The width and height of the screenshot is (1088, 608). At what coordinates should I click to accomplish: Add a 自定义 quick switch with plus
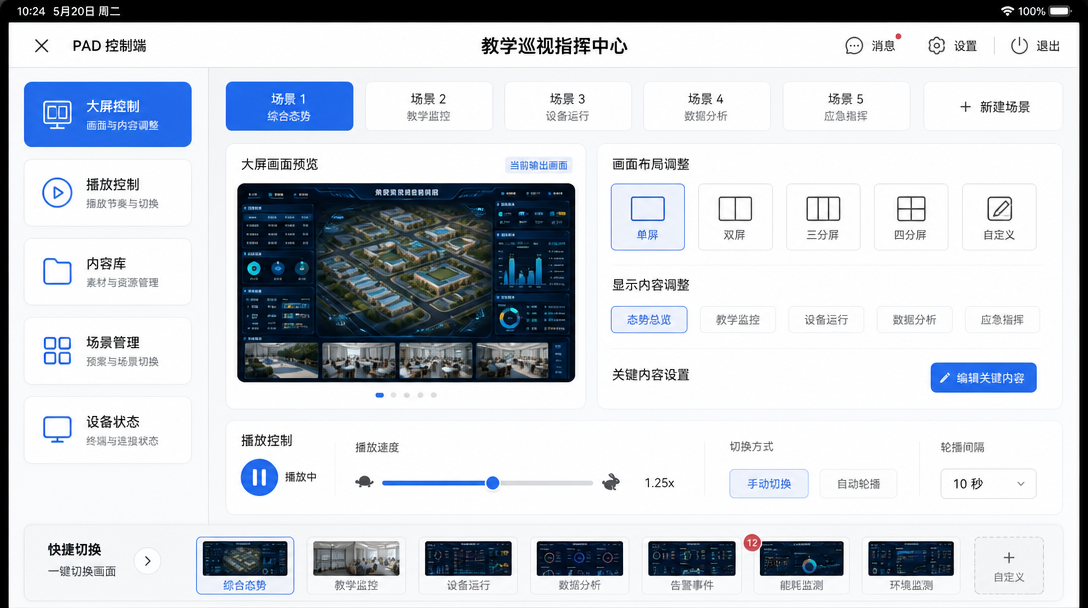pos(1009,566)
